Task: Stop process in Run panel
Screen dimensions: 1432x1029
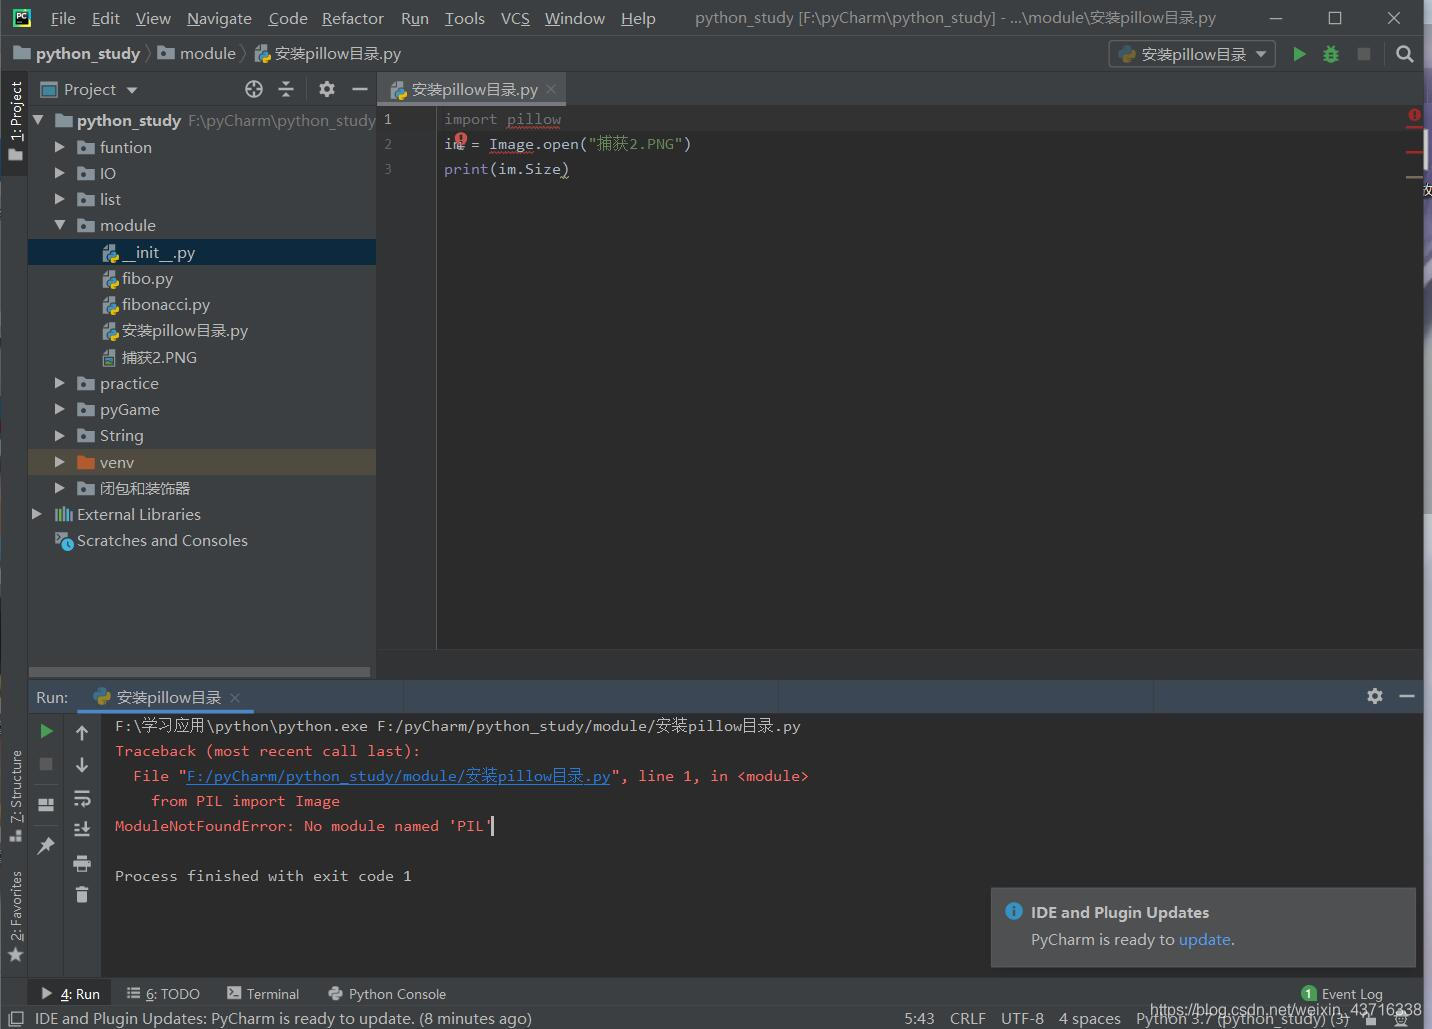Action: click(x=46, y=764)
